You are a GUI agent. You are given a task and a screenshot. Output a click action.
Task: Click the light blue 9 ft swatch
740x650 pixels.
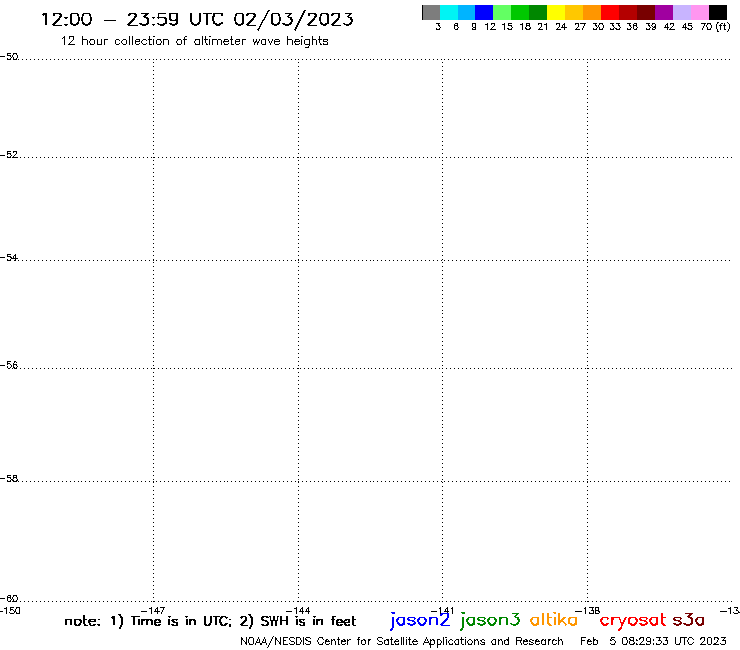466,12
